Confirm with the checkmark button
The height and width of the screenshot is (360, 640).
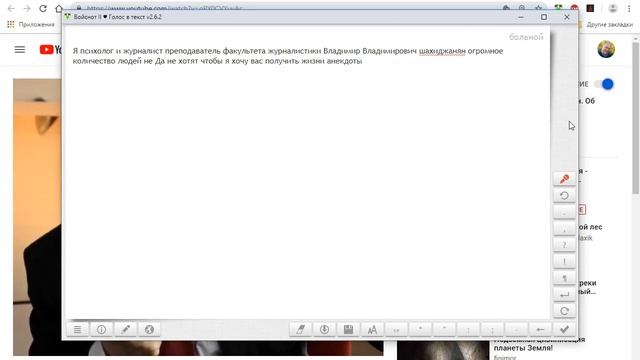564,329
